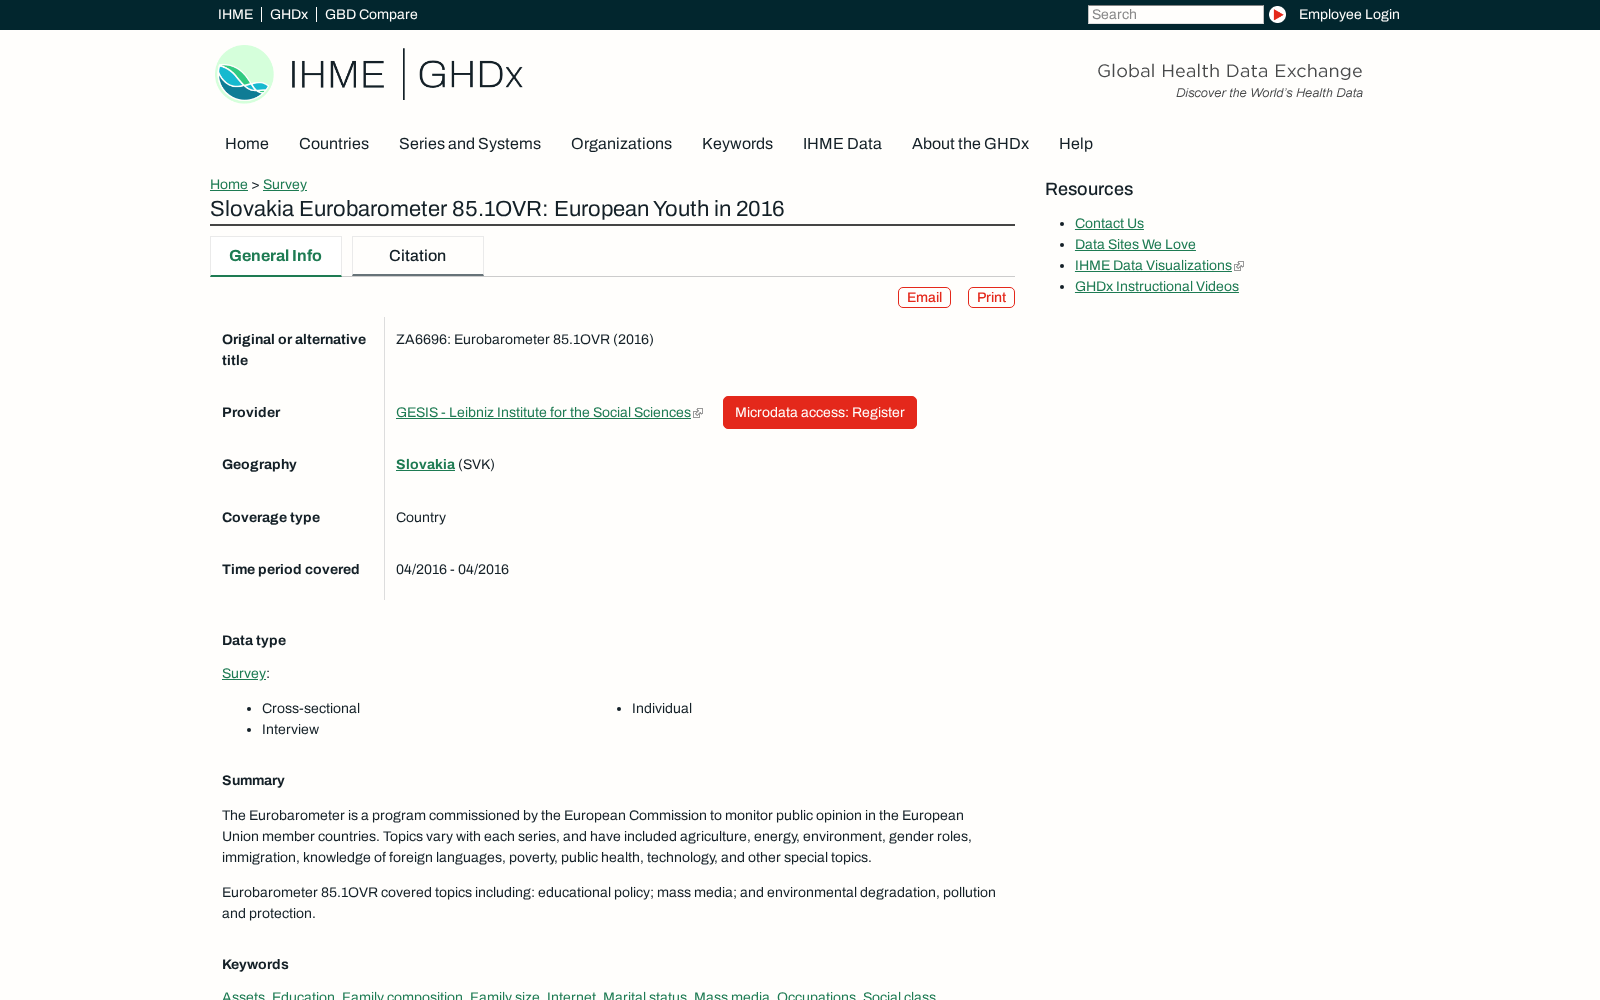
Task: Click the Global Health Data Exchange tagline
Action: click(x=1230, y=71)
